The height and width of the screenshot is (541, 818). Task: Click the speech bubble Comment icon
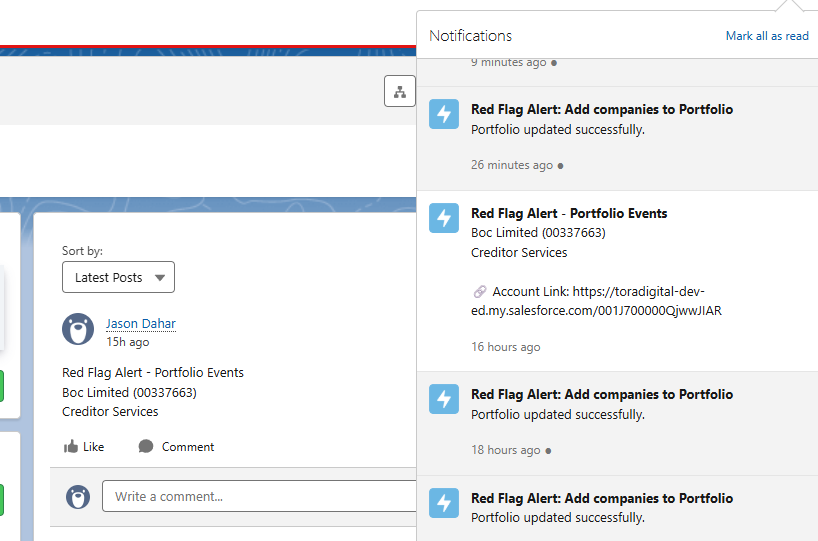(146, 447)
